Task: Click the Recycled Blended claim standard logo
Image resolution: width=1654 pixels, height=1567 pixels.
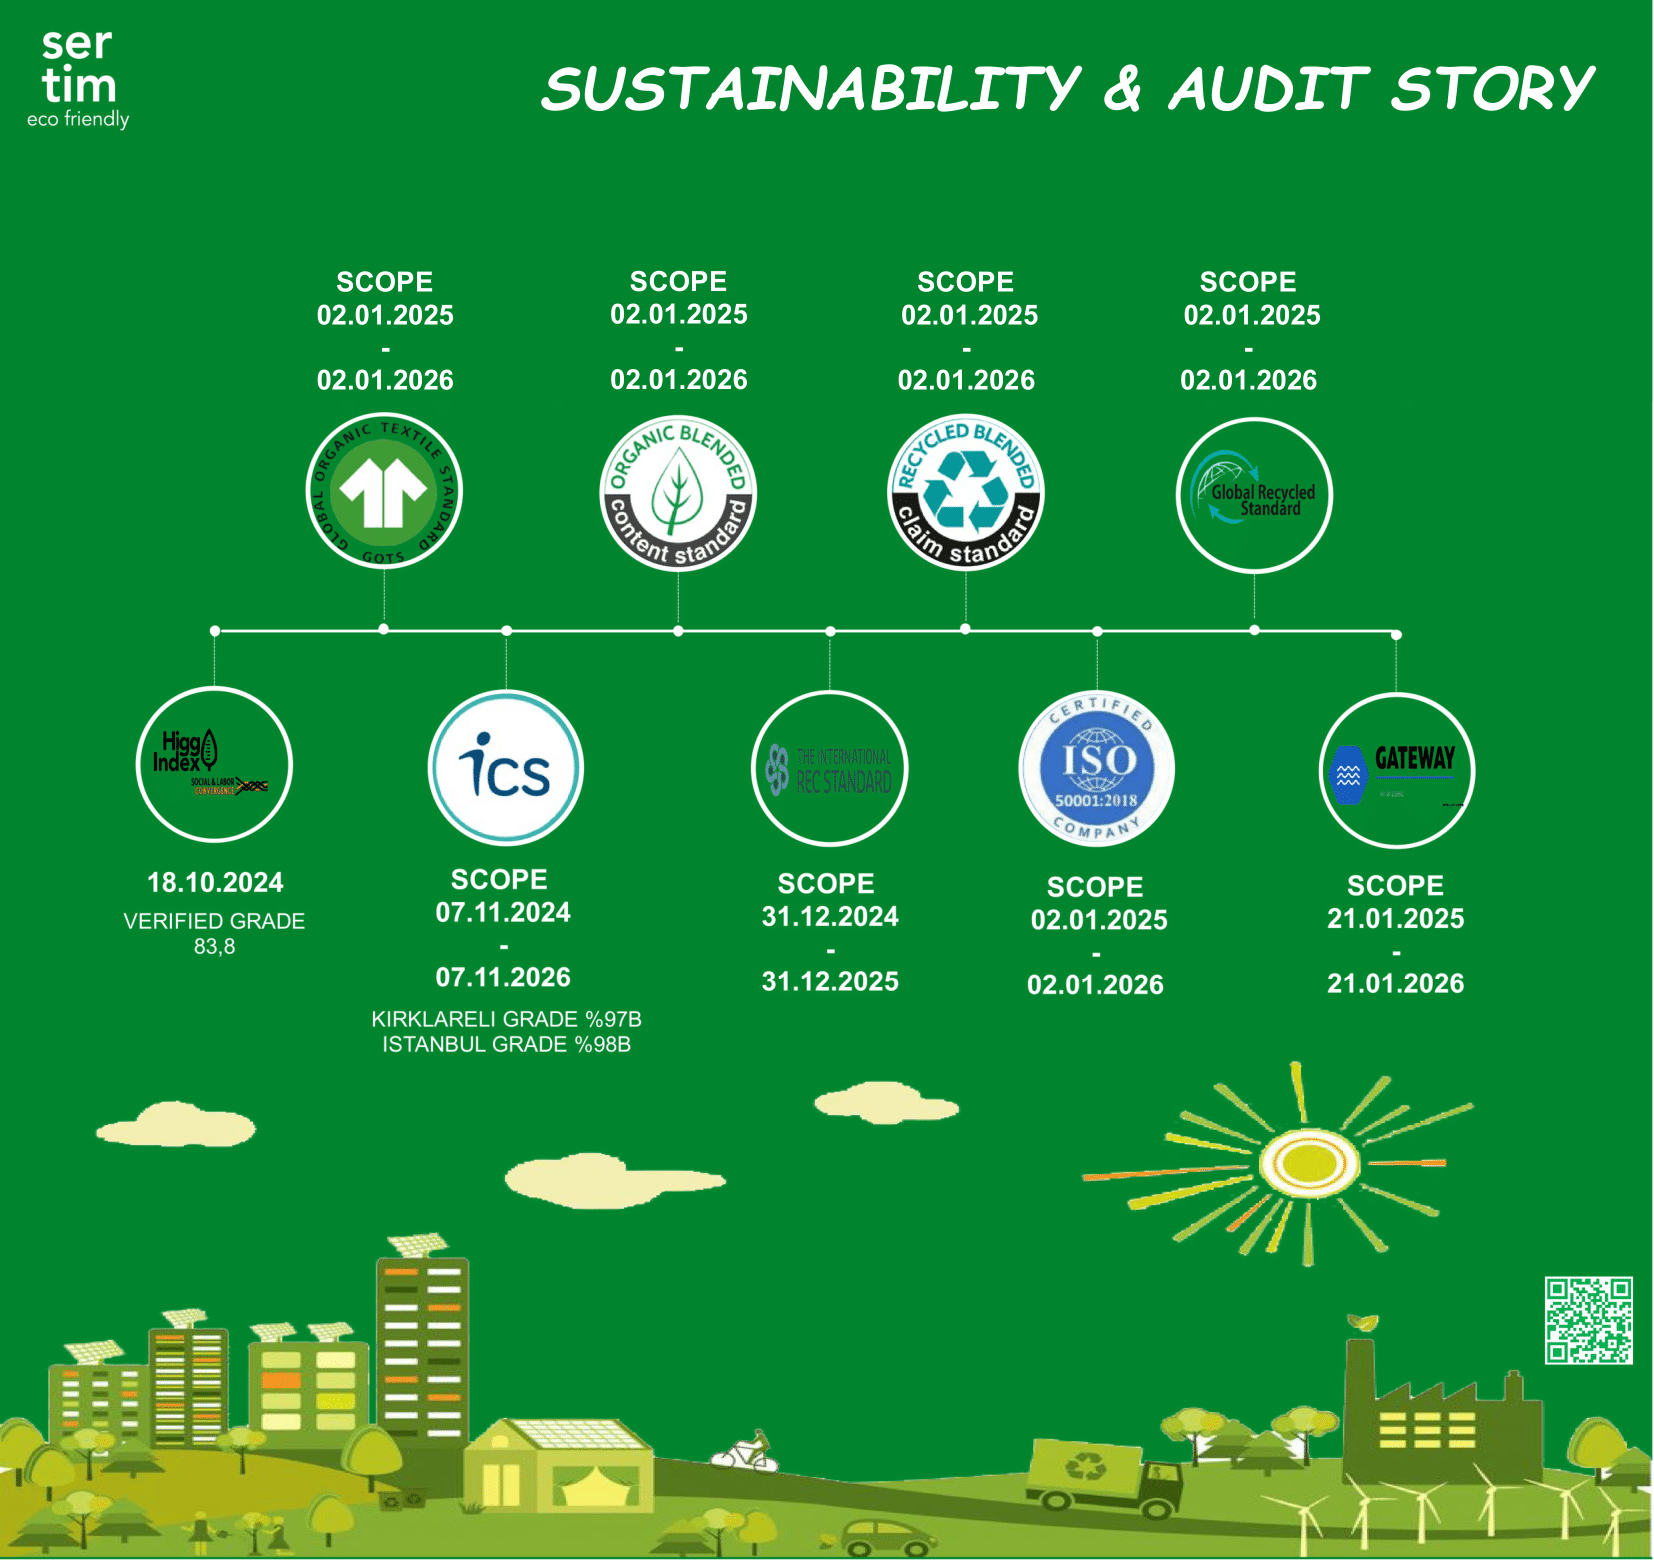Action: click(966, 492)
